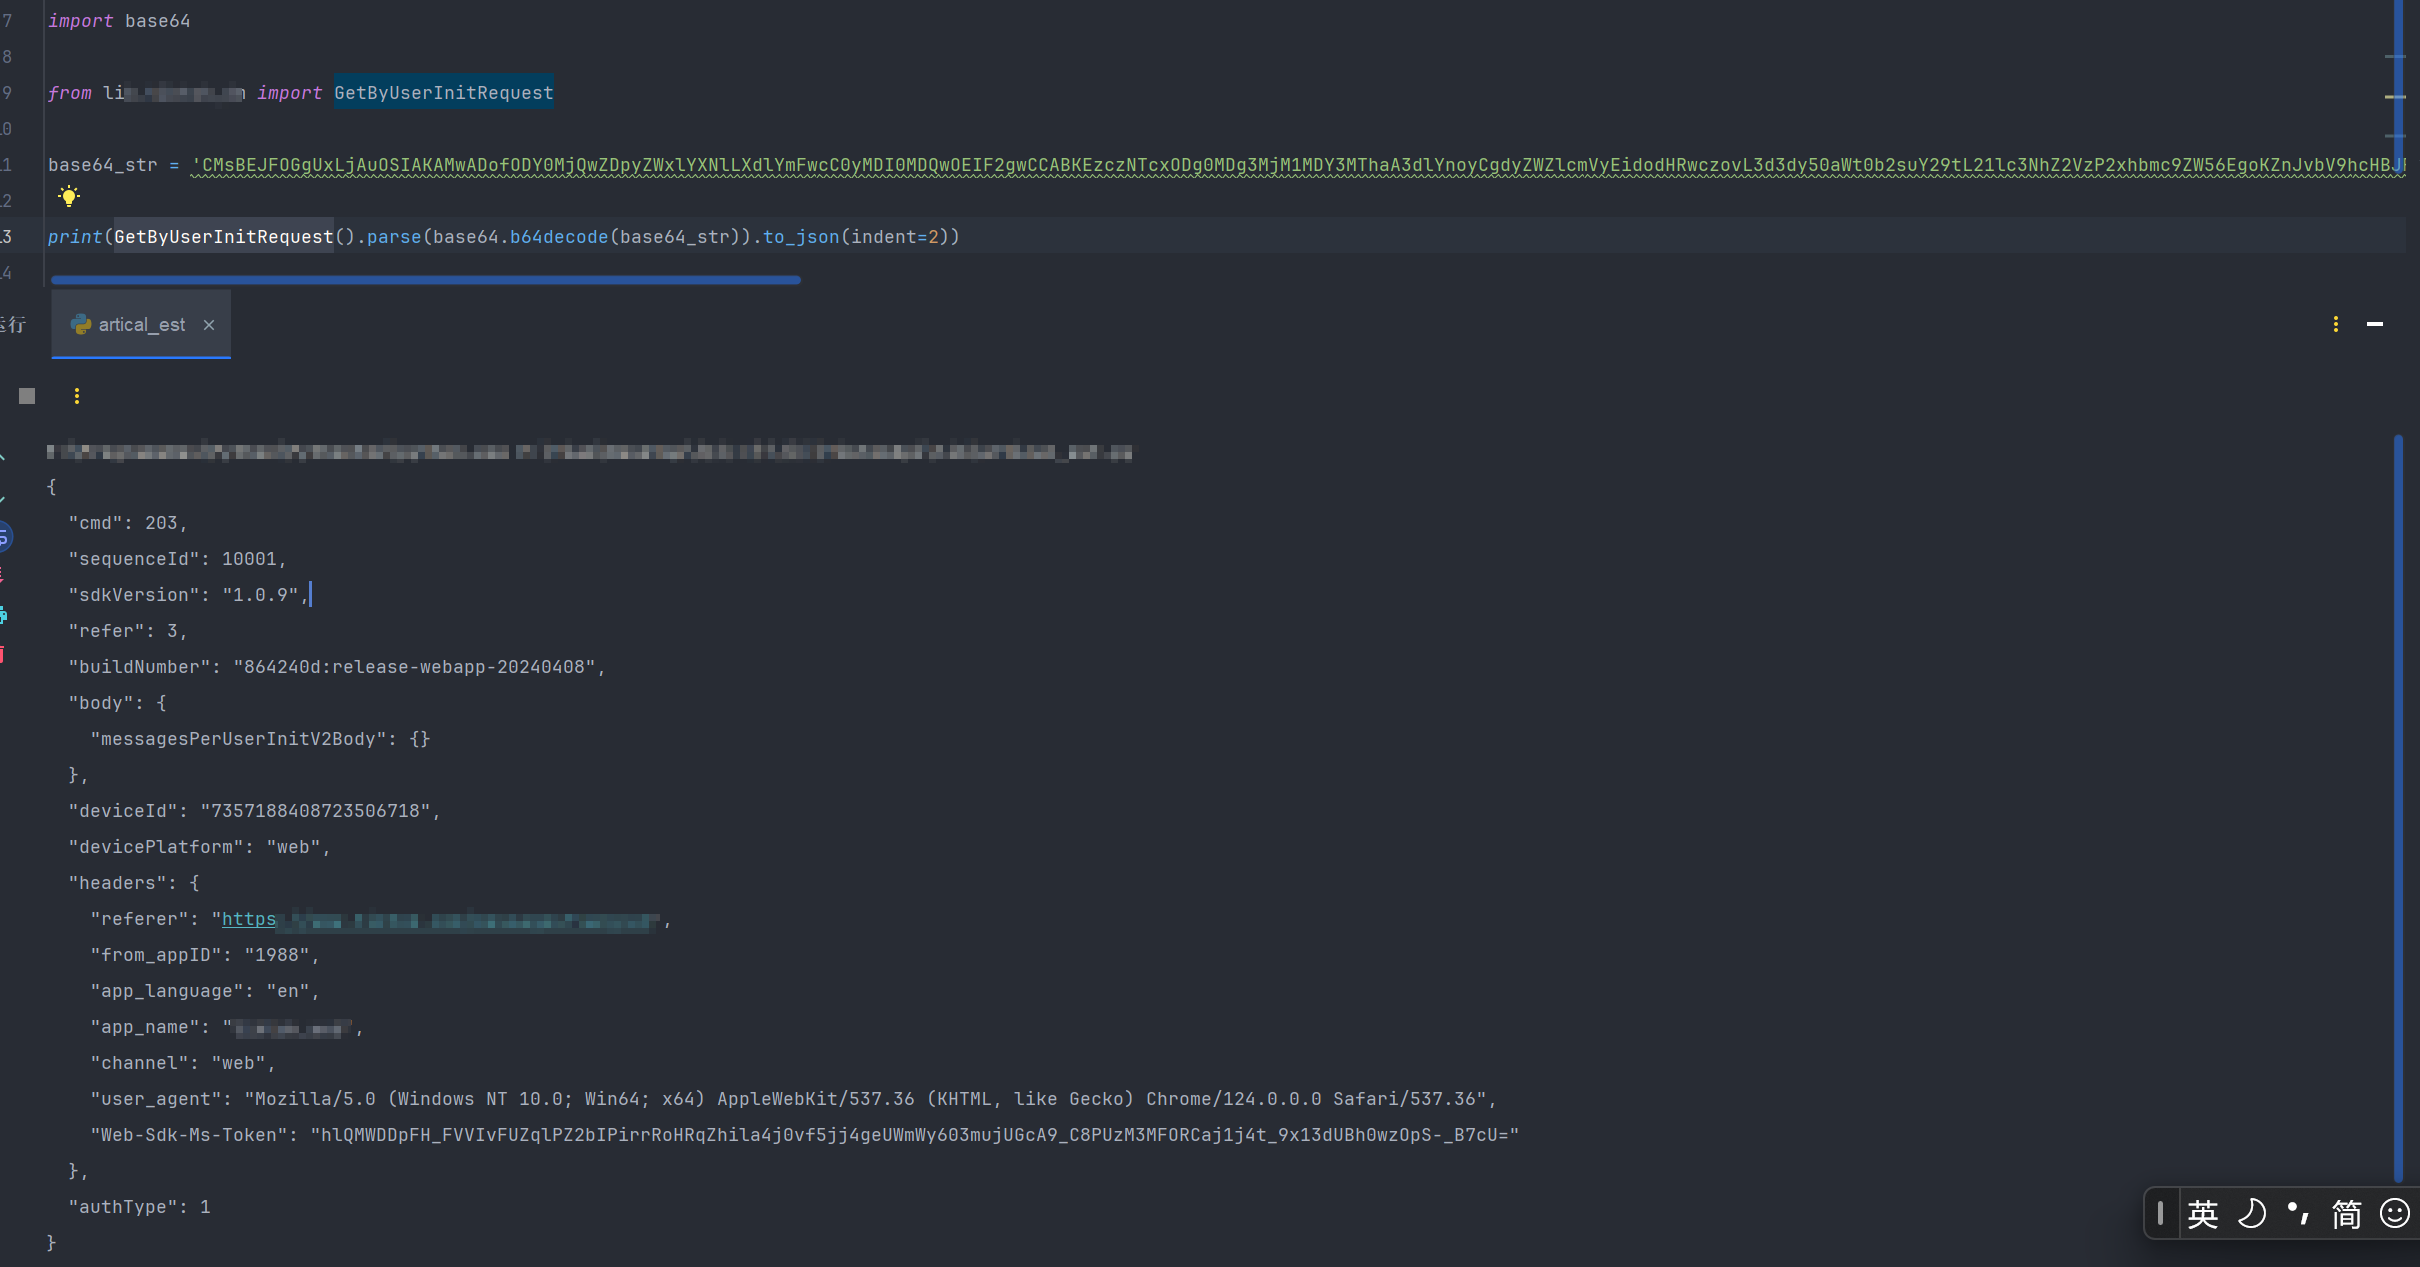Click the "refer": 3 output line

[128, 631]
